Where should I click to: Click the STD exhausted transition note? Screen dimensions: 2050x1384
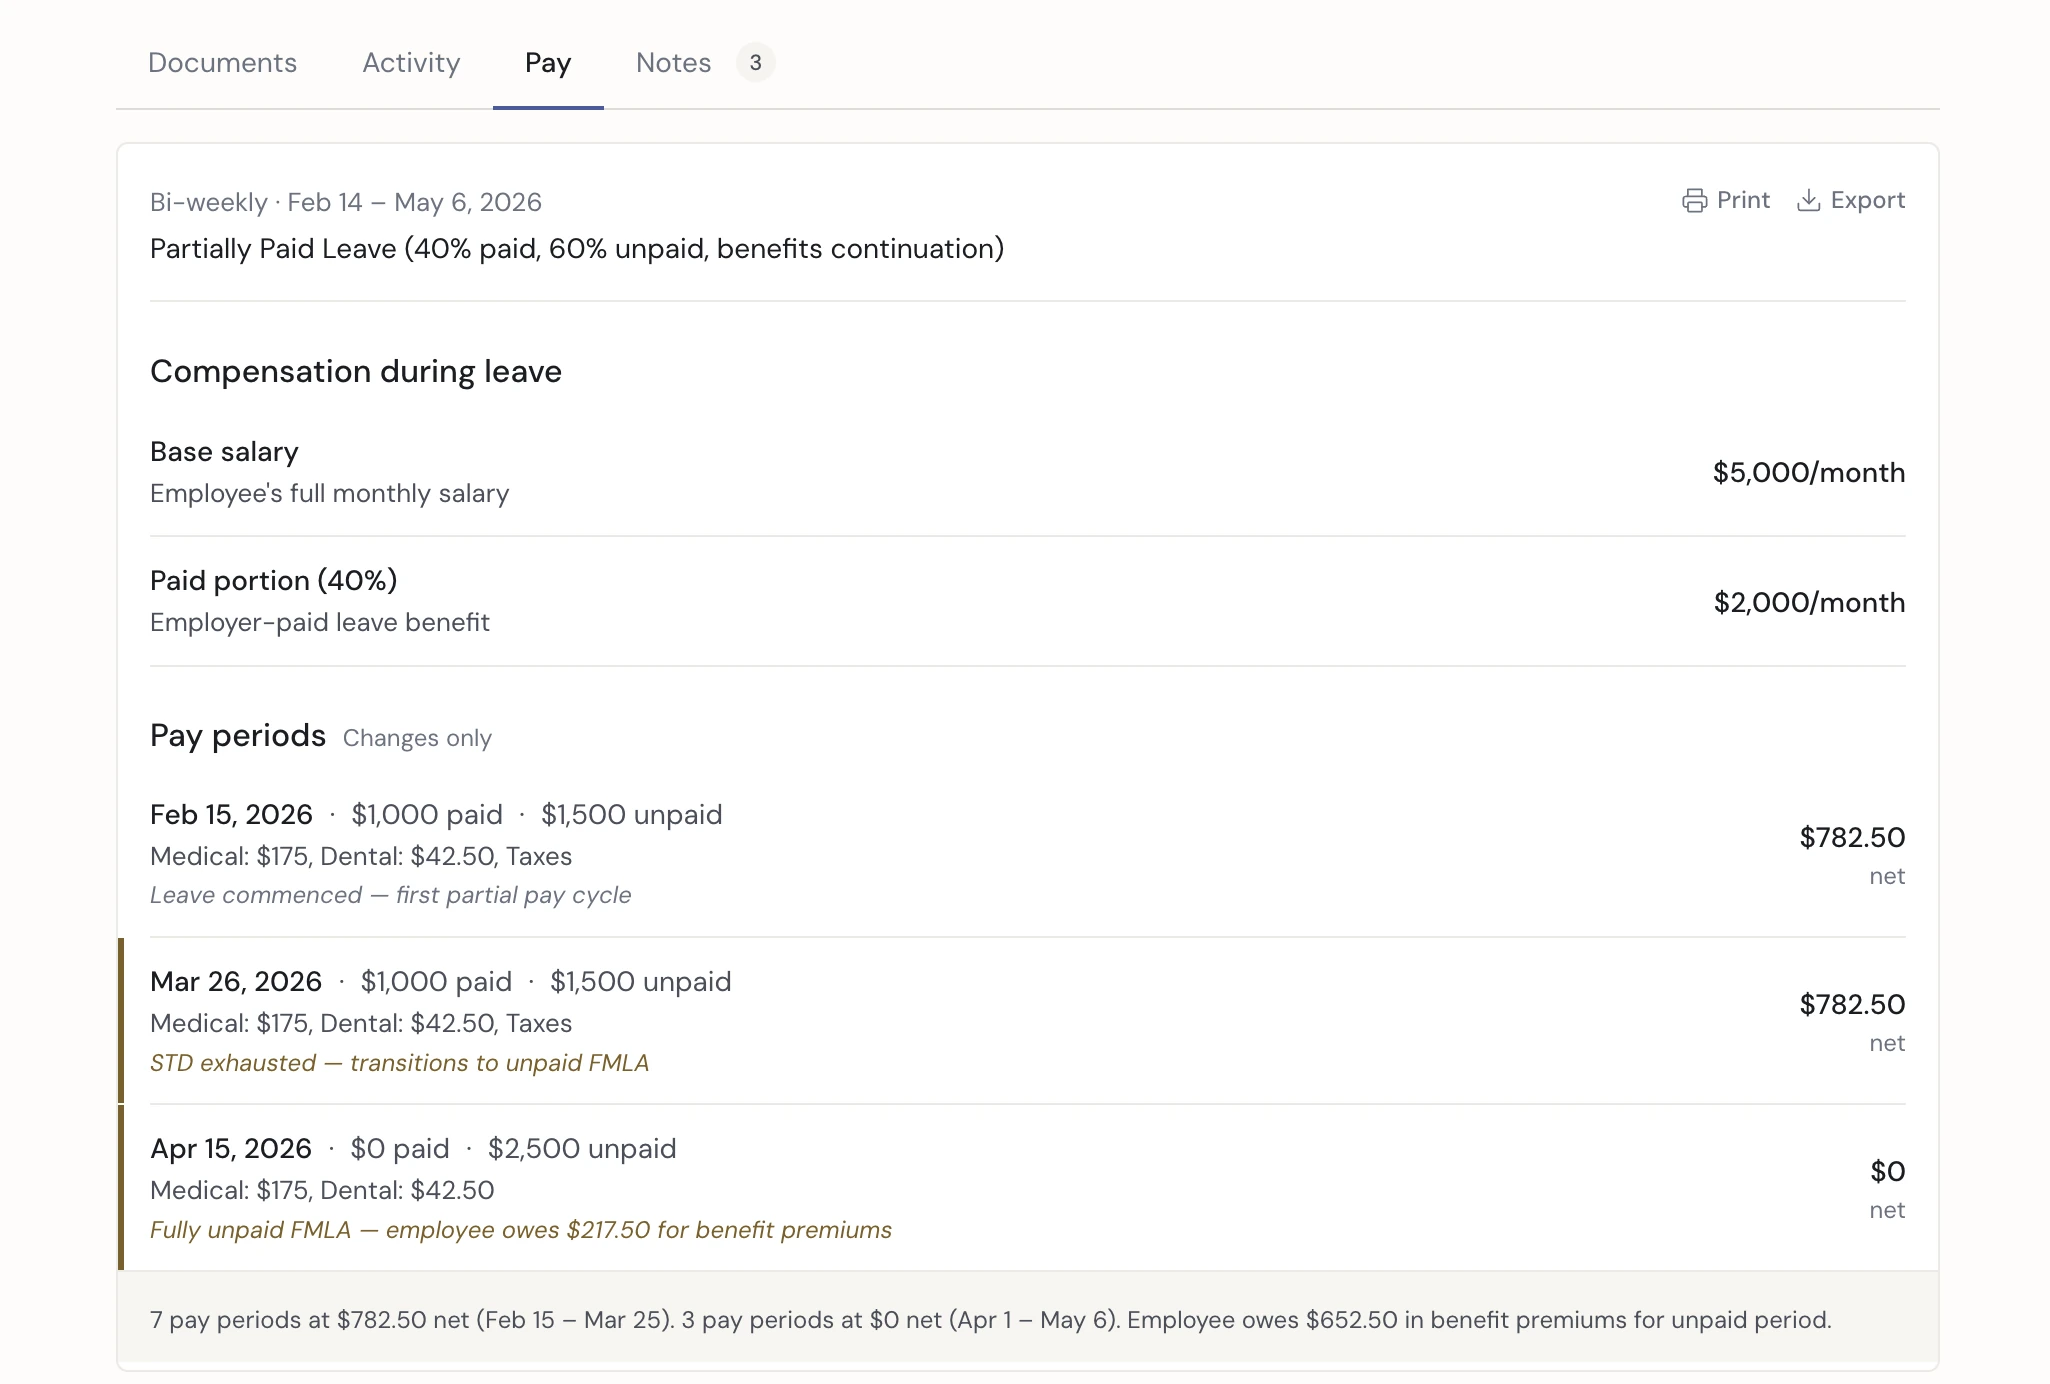tap(399, 1063)
